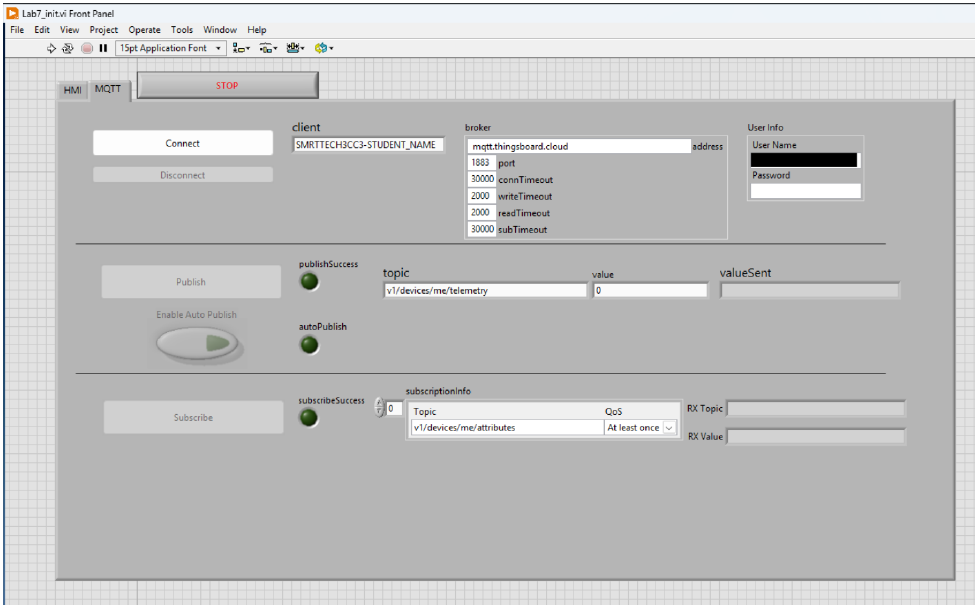Open the Align Objects toolbar menu

pyautogui.click(x=241, y=48)
